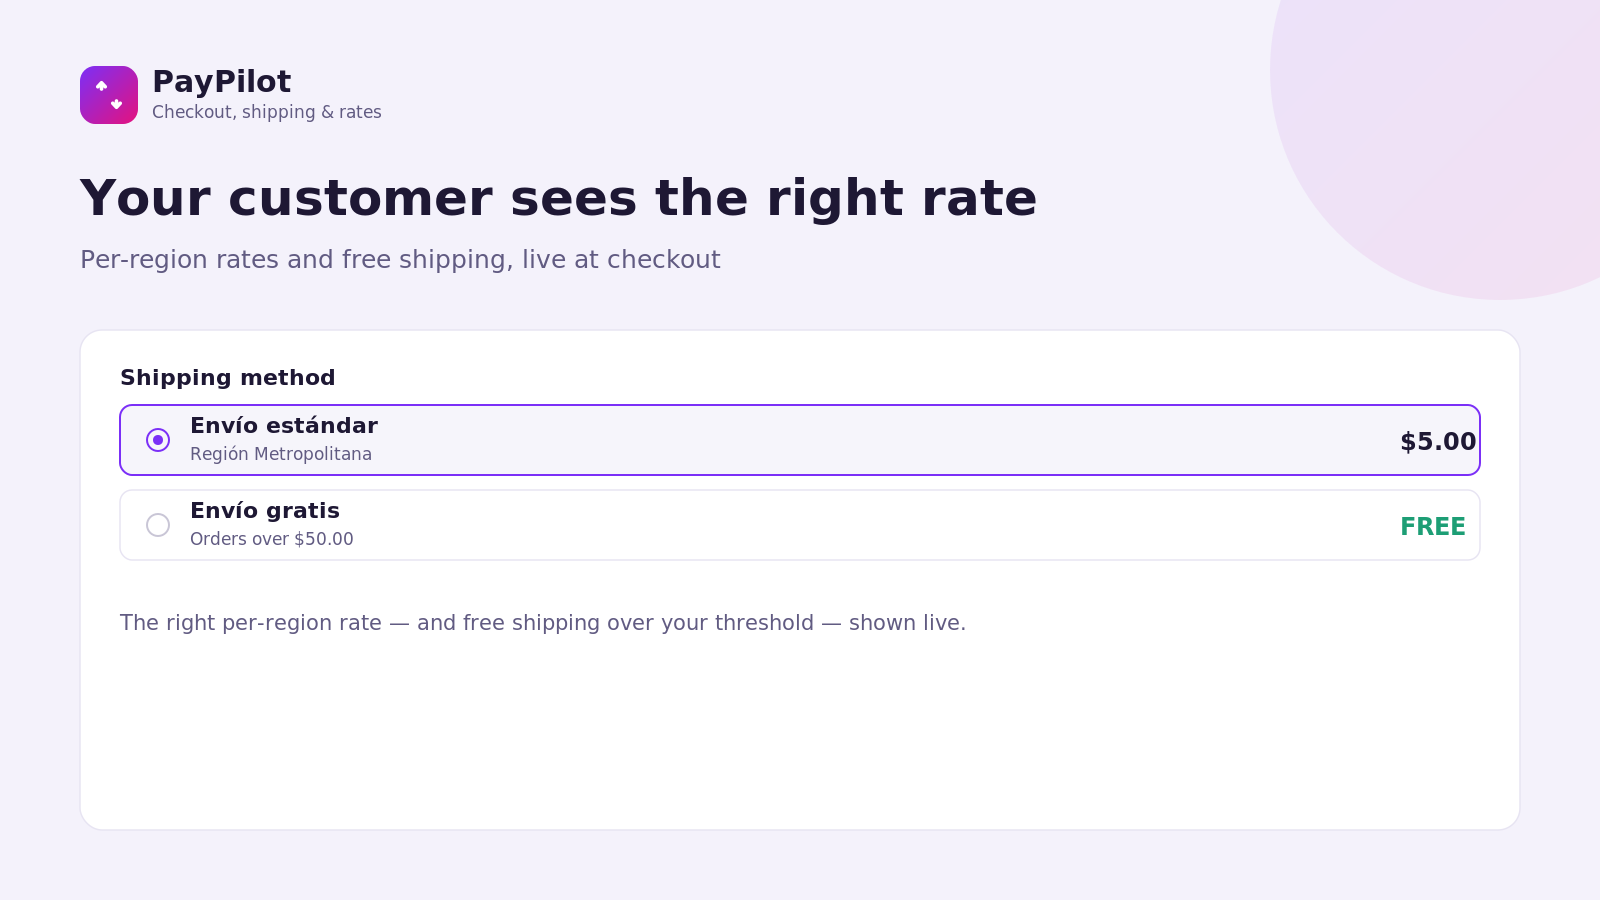The height and width of the screenshot is (900, 1600).
Task: Click the 'Per-region rates and free shipping' subtitle
Action: (x=400, y=260)
